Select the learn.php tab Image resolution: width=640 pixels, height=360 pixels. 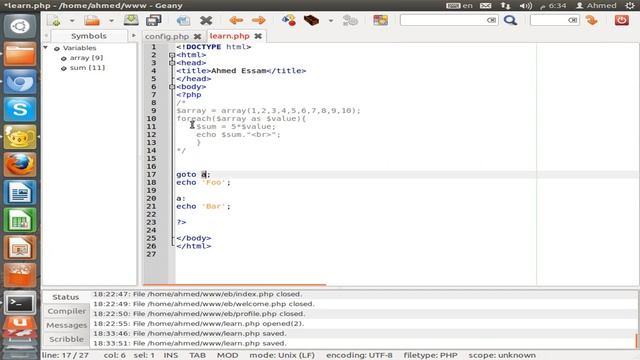coord(229,36)
